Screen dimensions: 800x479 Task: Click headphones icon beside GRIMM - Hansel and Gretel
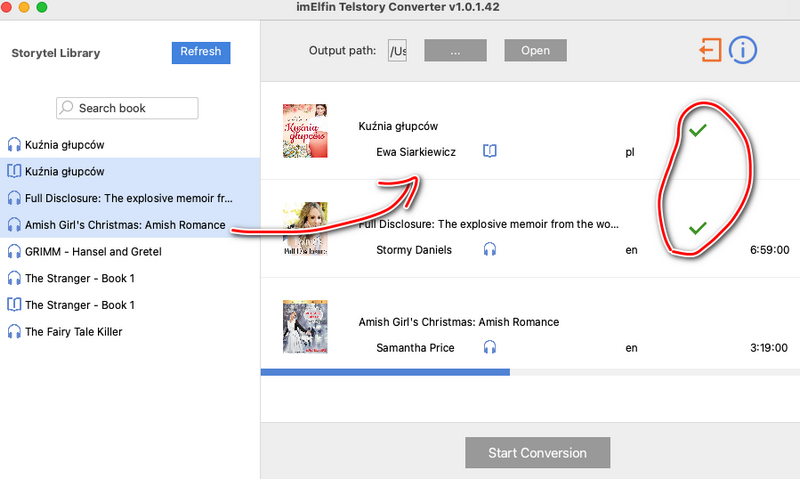point(14,251)
